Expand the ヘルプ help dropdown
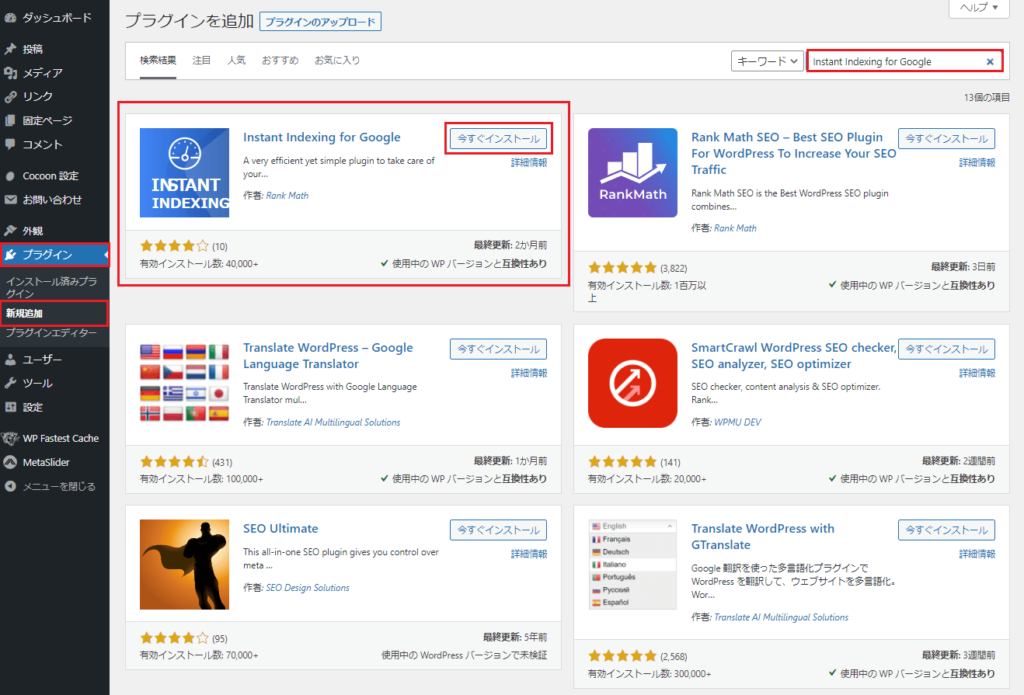The width and height of the screenshot is (1024, 695). 978,8
